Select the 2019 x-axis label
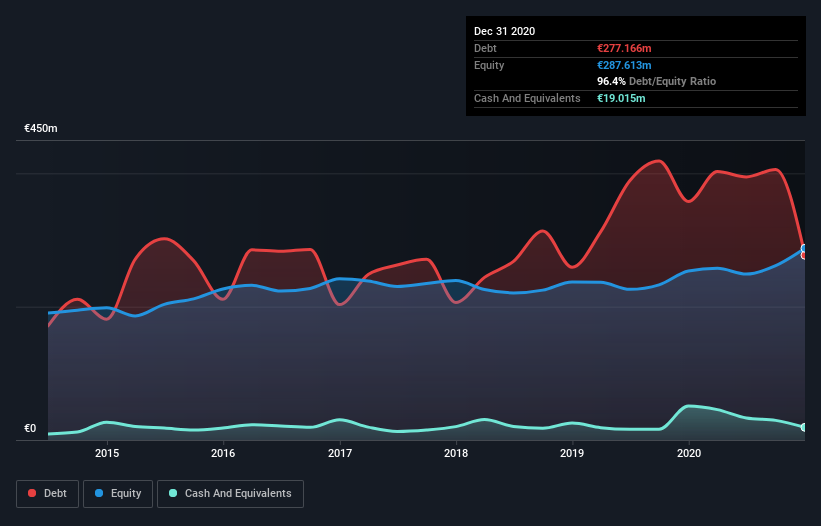Screen dimensions: 821x526 coord(572,453)
